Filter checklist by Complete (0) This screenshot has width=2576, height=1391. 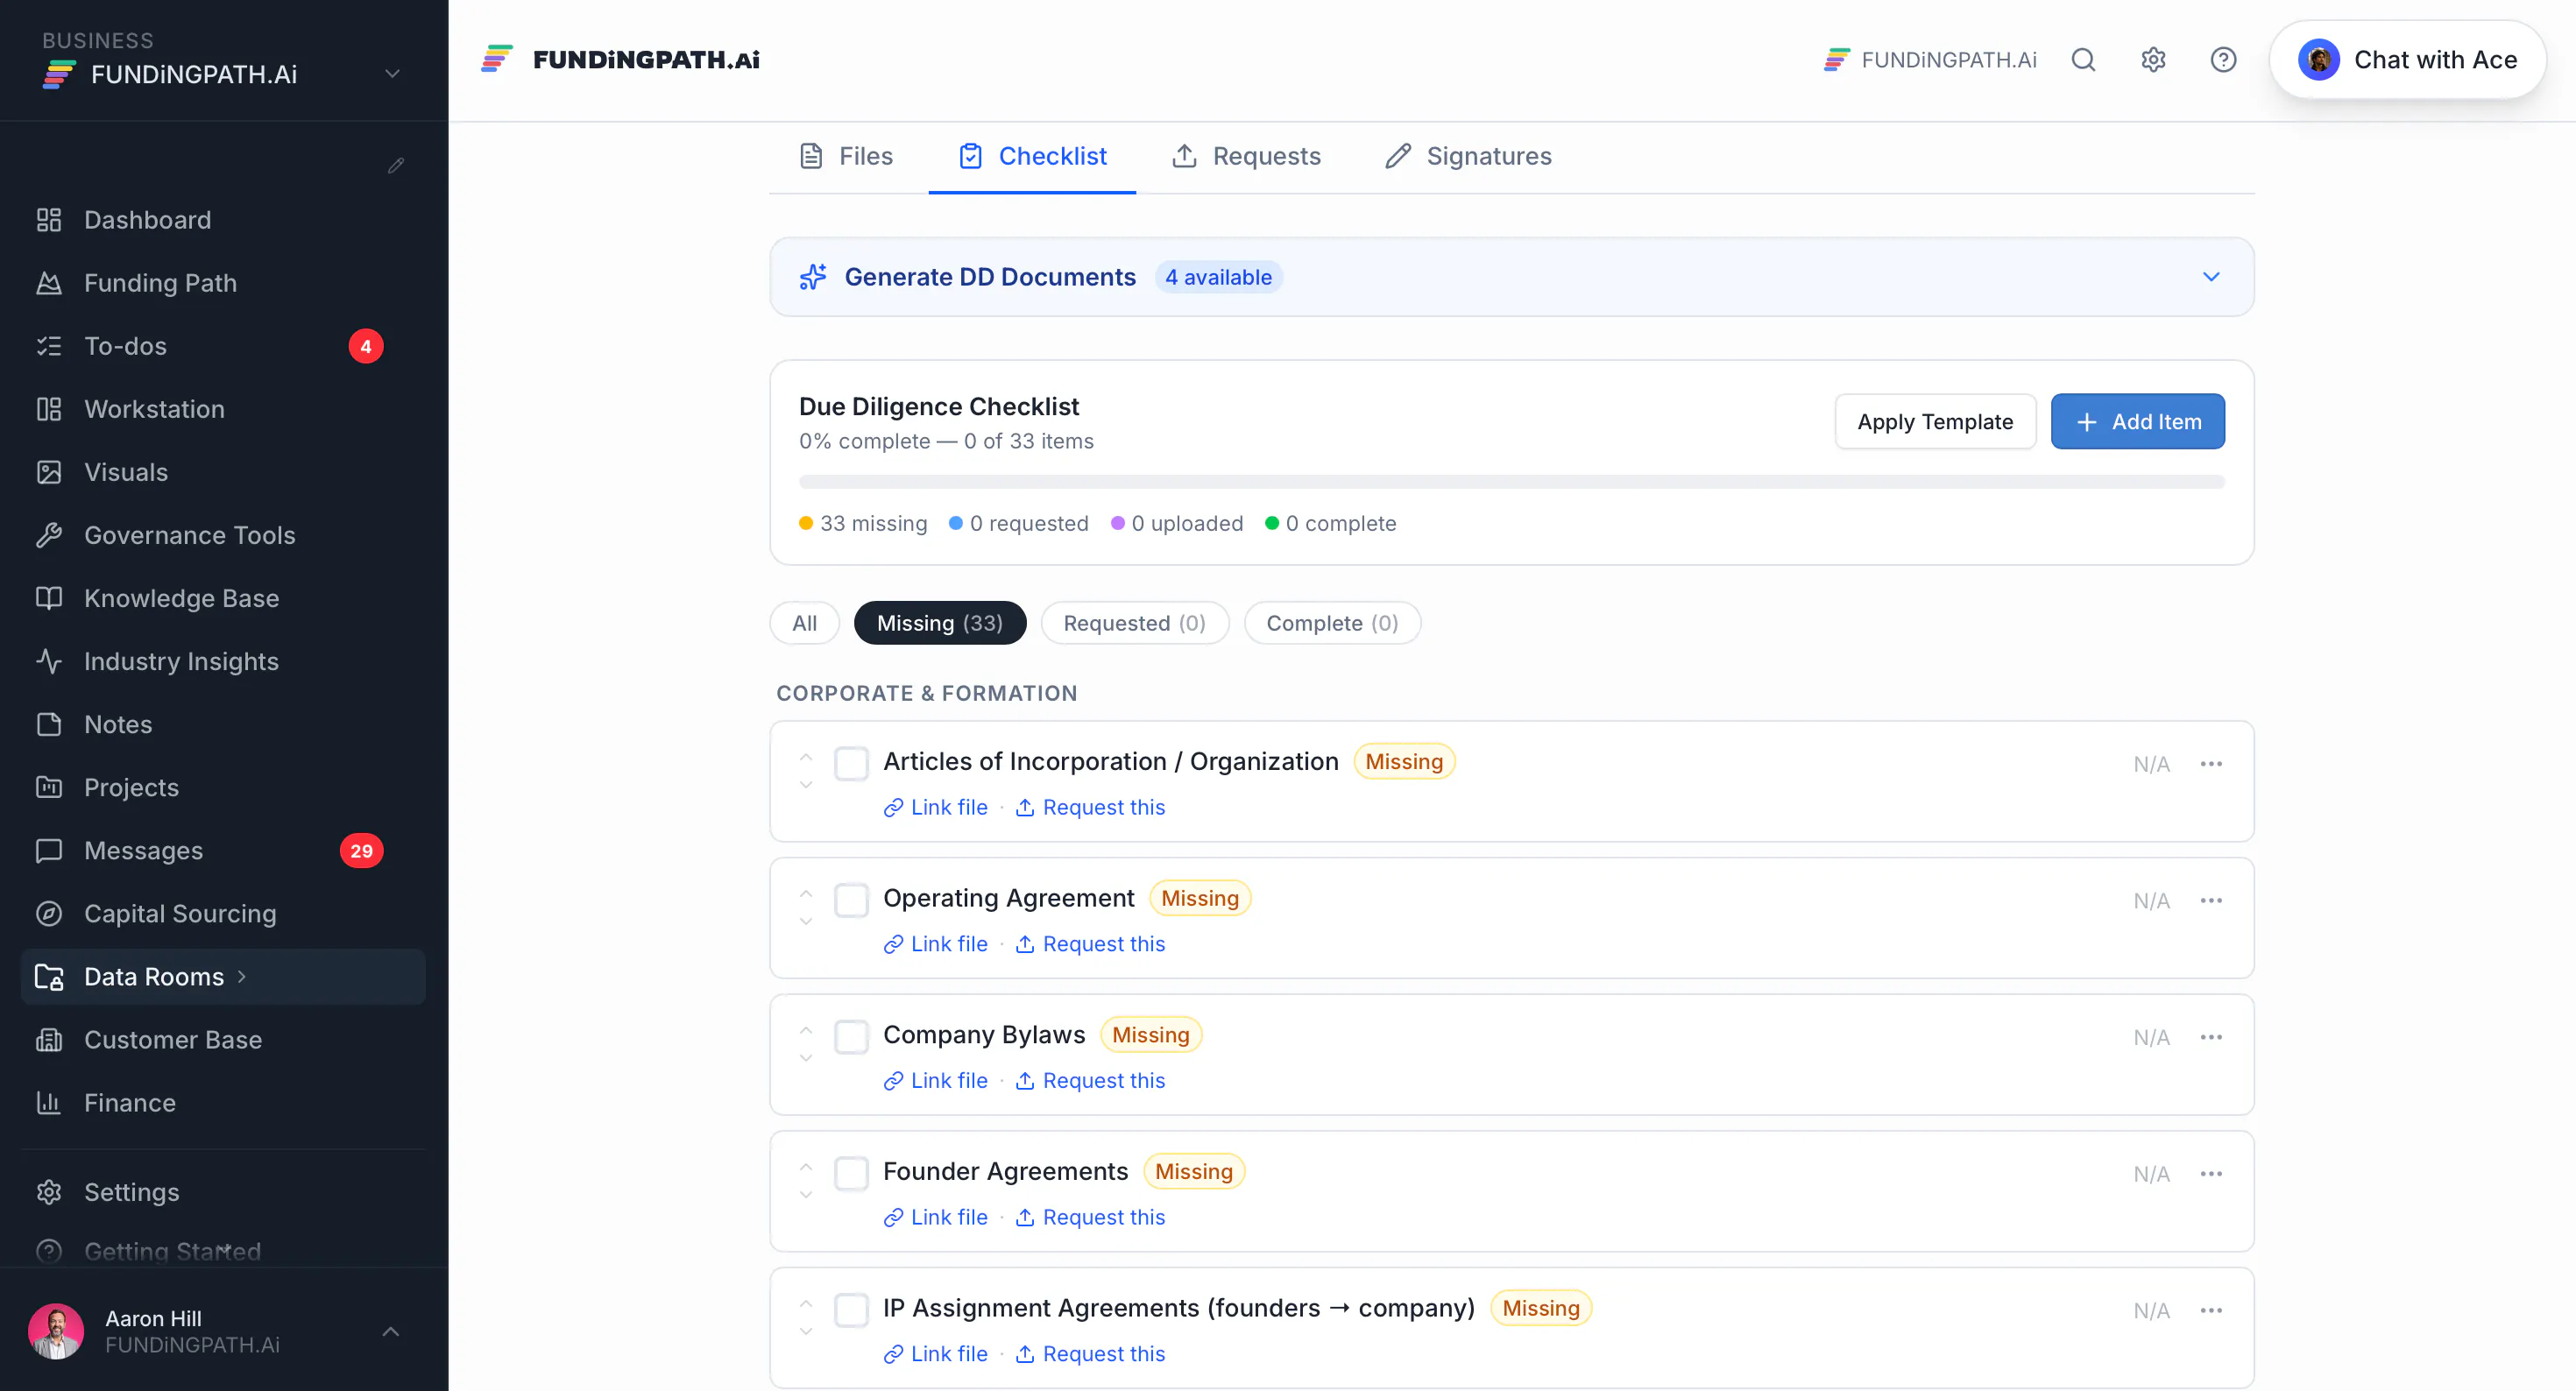coord(1332,623)
